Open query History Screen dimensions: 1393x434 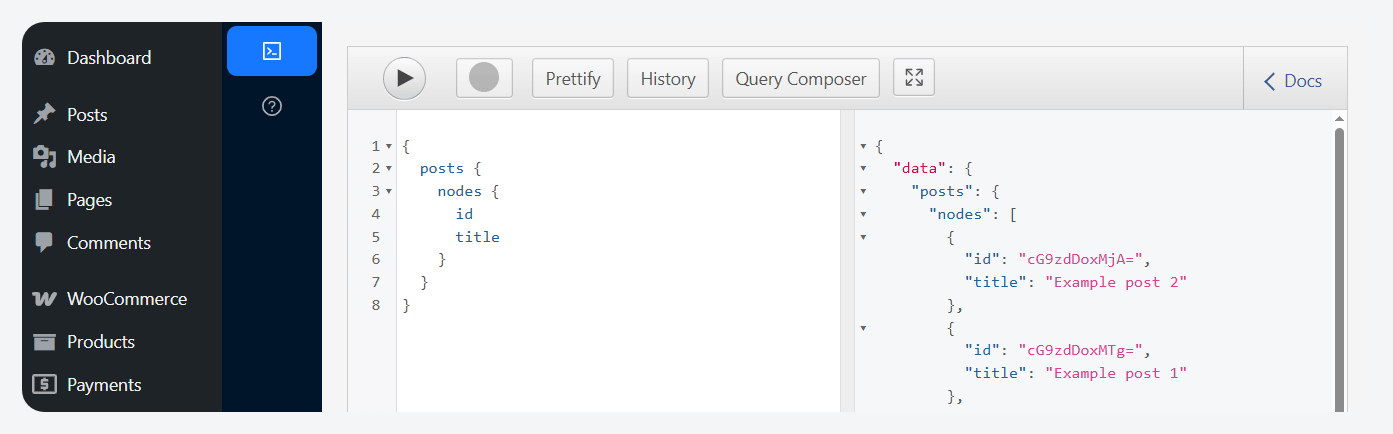point(668,78)
